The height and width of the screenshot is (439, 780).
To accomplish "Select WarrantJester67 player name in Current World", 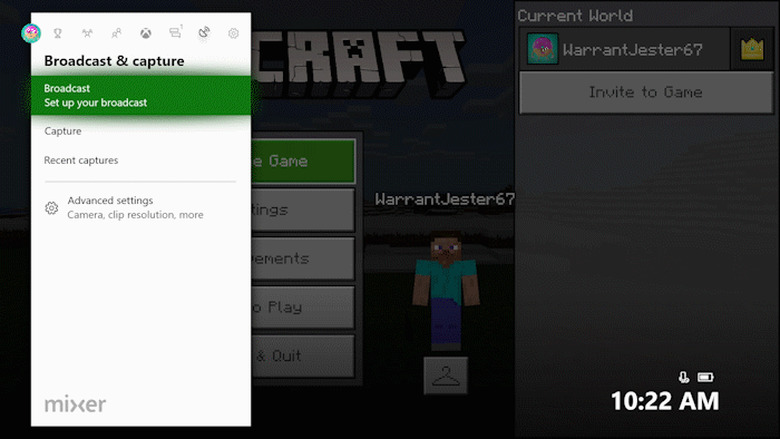I will click(x=632, y=50).
